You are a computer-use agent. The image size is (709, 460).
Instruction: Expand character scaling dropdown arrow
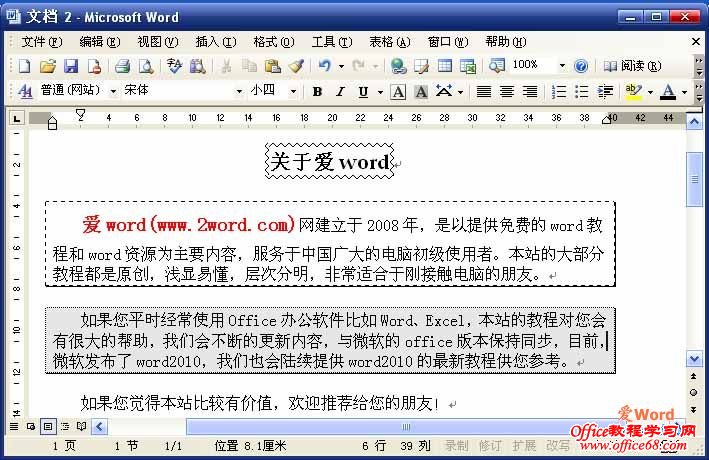(460, 92)
